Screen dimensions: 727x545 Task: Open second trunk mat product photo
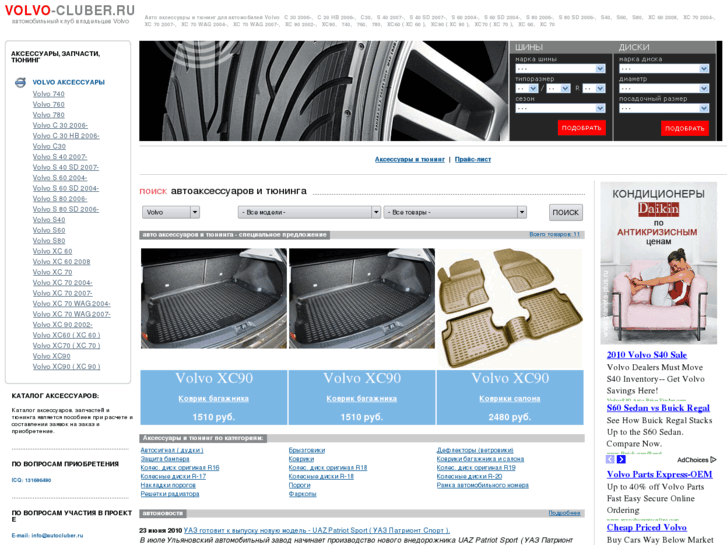(x=362, y=298)
